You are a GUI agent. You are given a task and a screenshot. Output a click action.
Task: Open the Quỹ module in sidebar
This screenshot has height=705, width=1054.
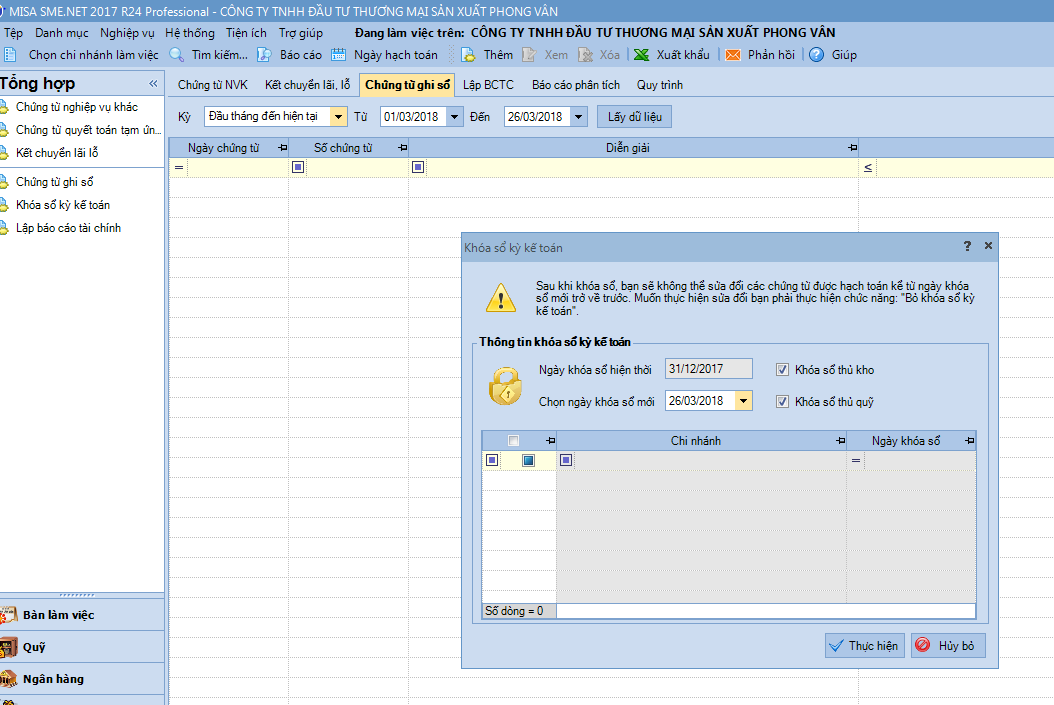(x=35, y=647)
